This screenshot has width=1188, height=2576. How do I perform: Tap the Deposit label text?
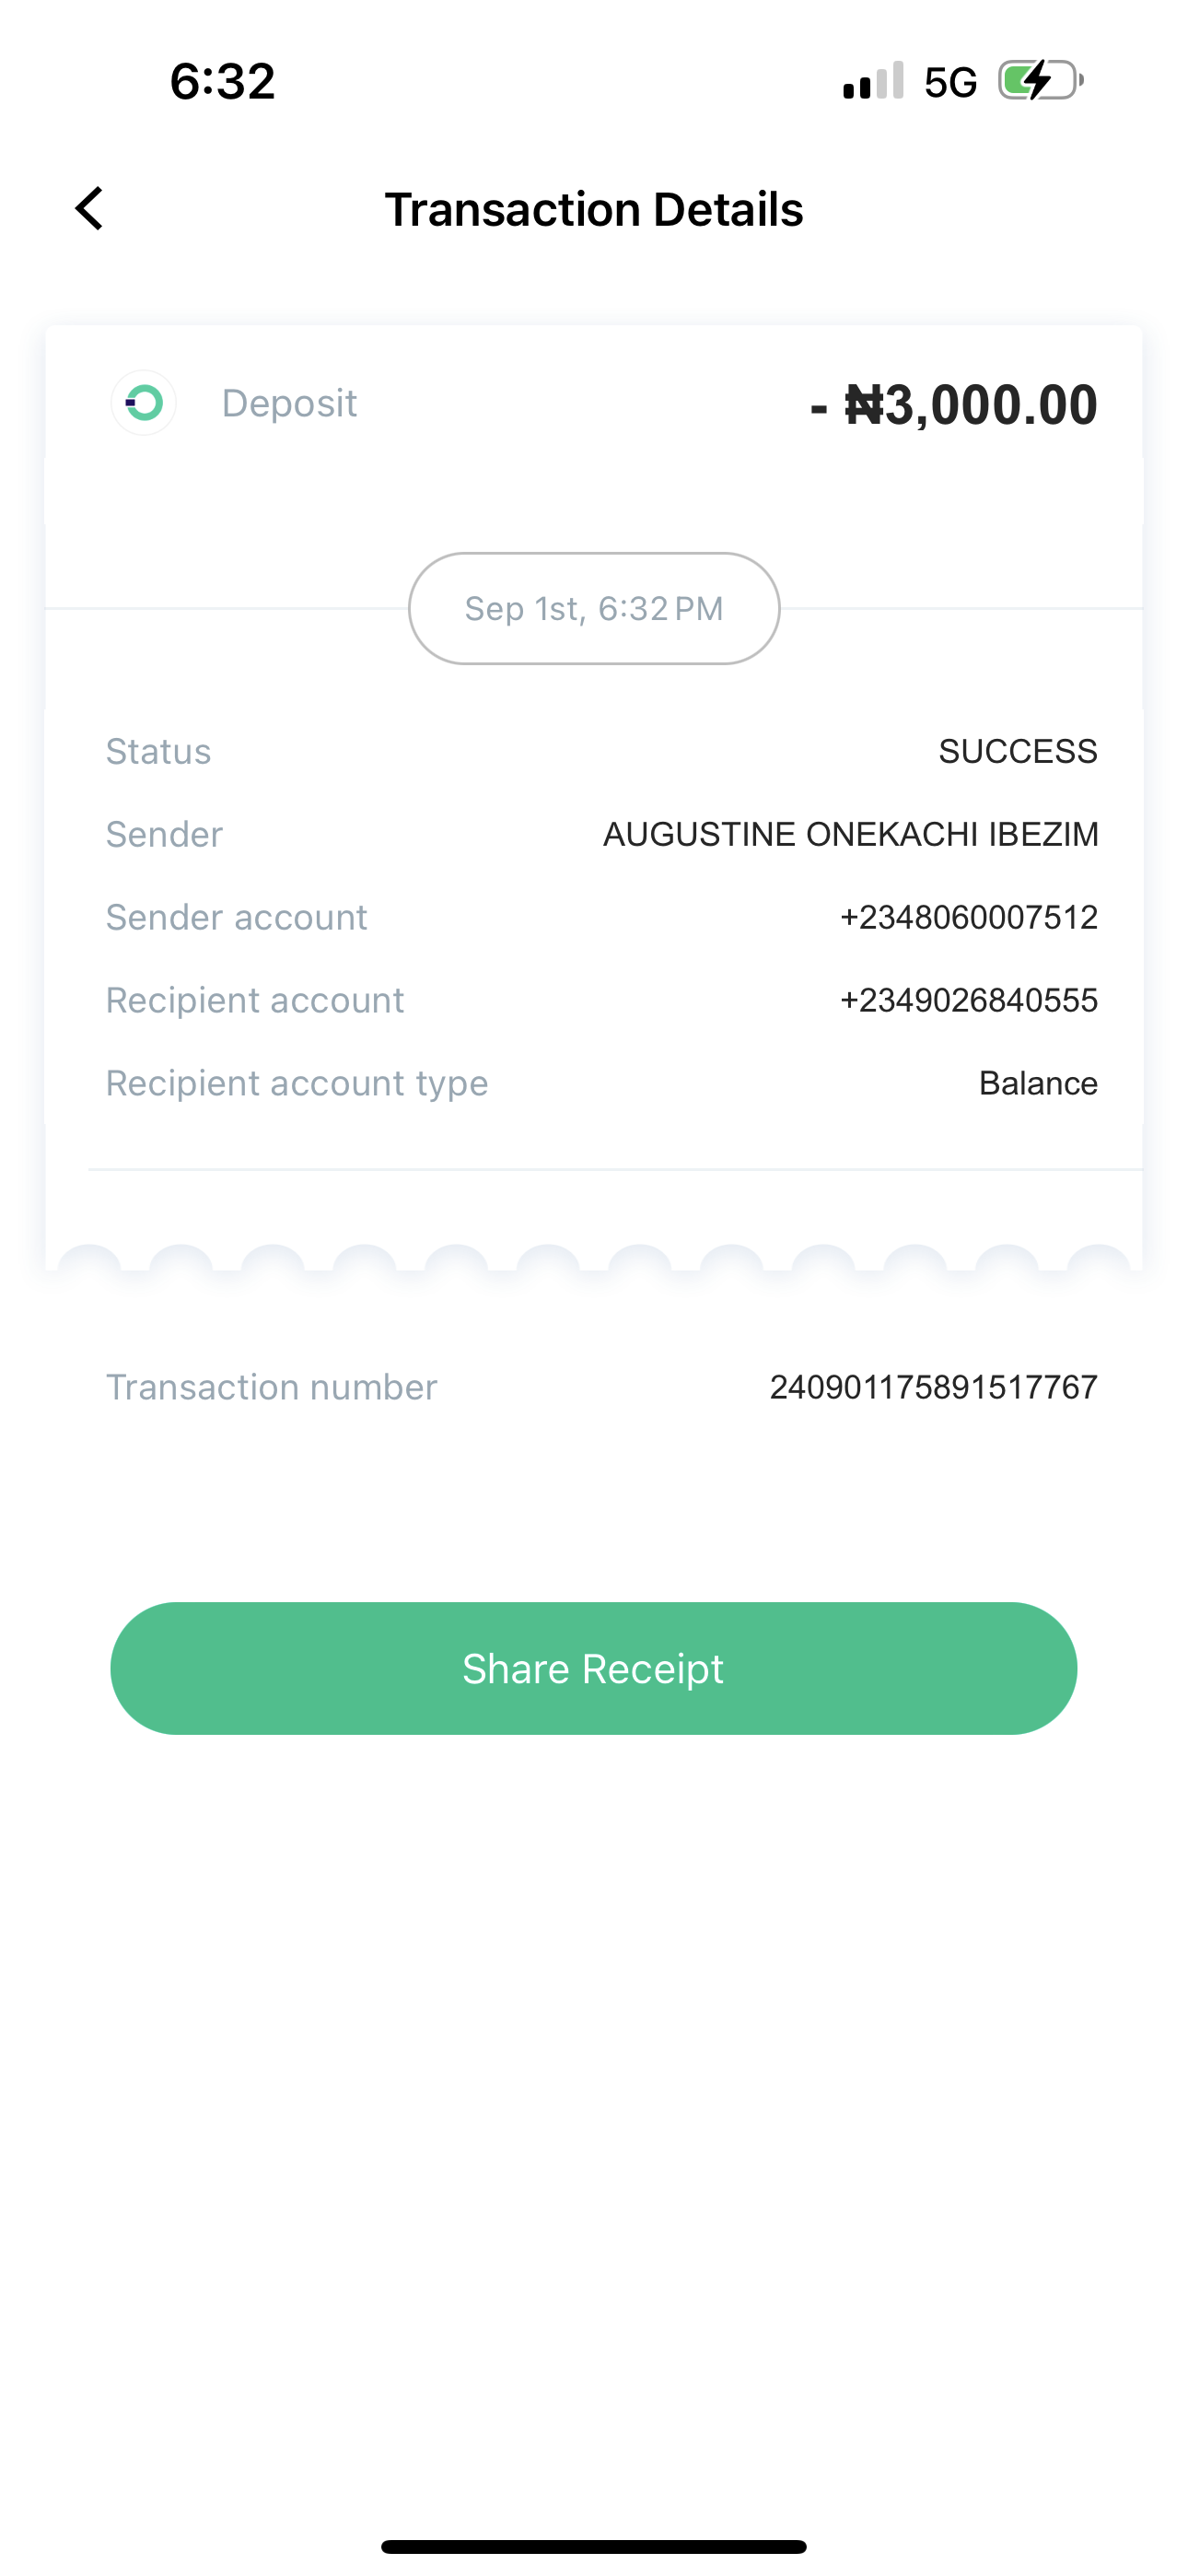point(289,403)
